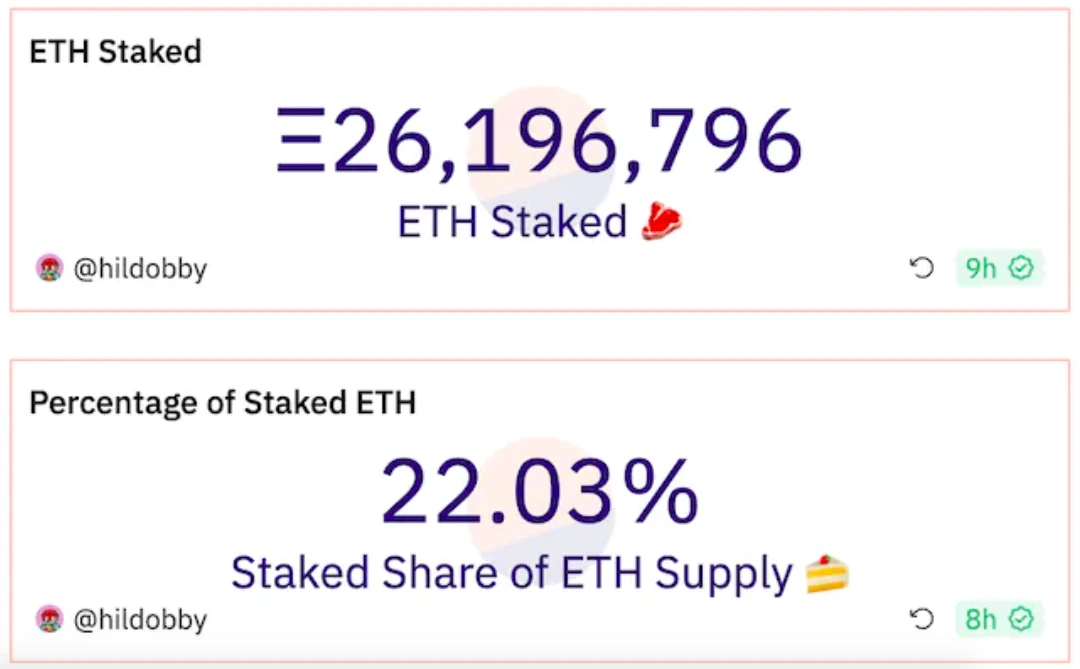Select the 22.03% counter value
Screen dimensions: 1080x669
(539, 491)
